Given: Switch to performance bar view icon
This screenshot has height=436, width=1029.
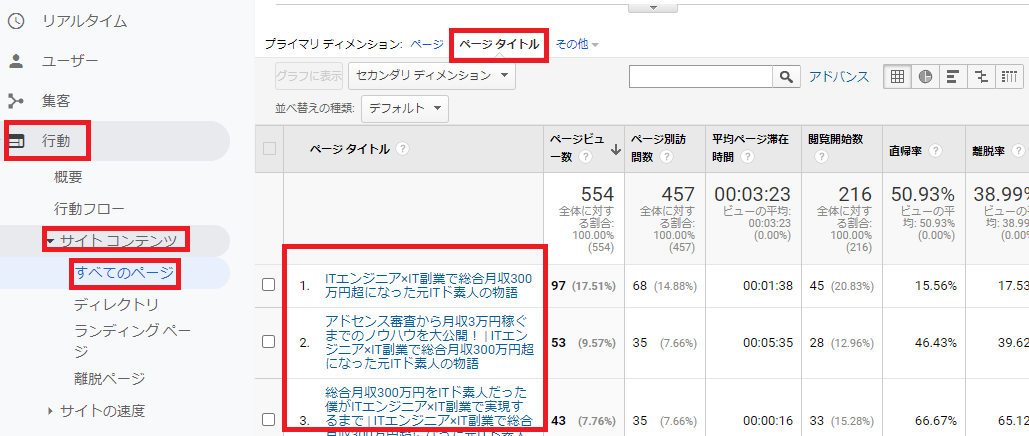Looking at the screenshot, I should (954, 76).
